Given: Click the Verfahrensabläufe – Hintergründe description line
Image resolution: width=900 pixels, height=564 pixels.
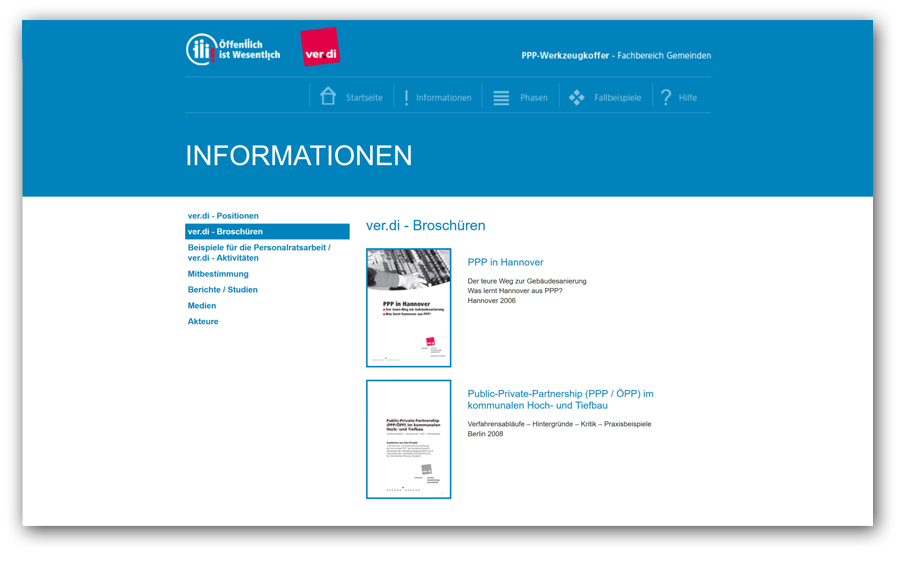Looking at the screenshot, I should pos(559,424).
